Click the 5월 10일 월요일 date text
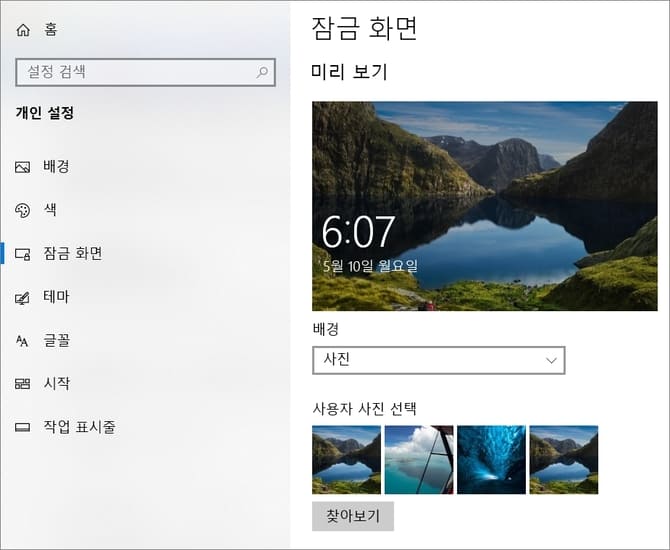670x550 pixels. tap(370, 266)
